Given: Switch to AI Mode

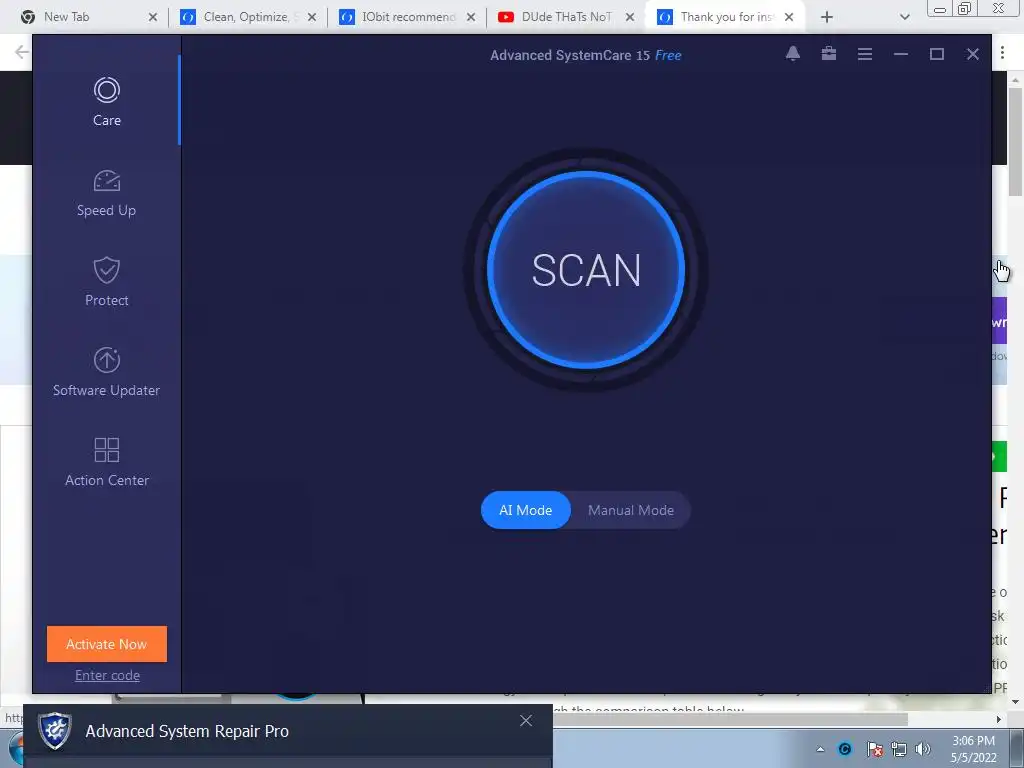Looking at the screenshot, I should pos(526,510).
